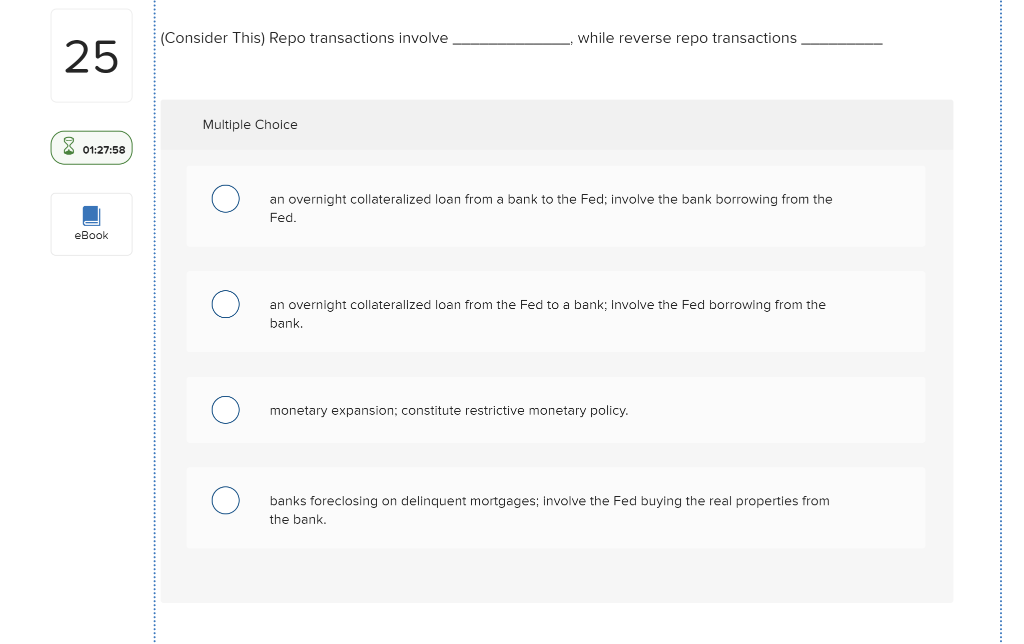Click the eBook button below the timer
The height and width of the screenshot is (644, 1024).
tap(91, 223)
